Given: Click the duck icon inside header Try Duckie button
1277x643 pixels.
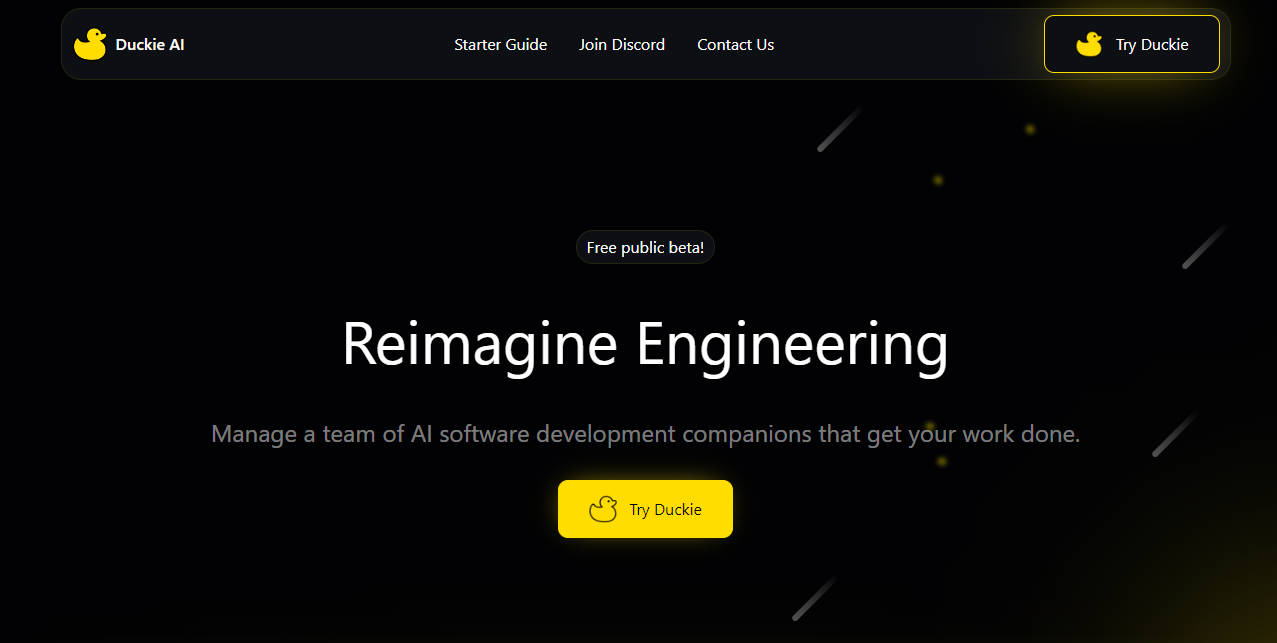Looking at the screenshot, I should (x=1089, y=44).
